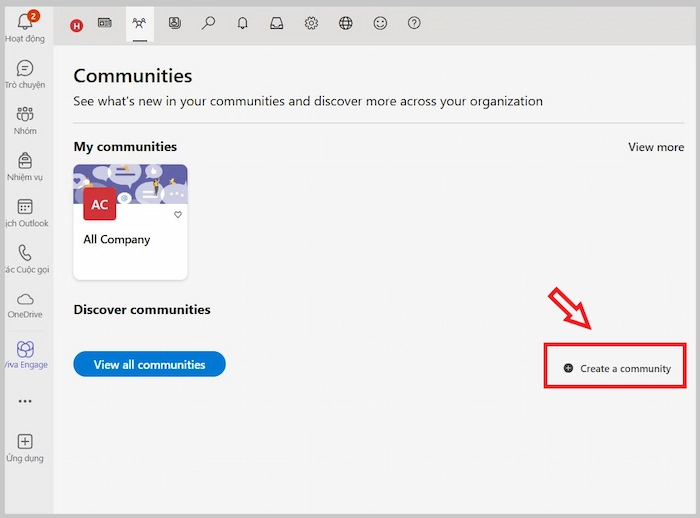Open help question mark icon
700x518 pixels.
414,23
